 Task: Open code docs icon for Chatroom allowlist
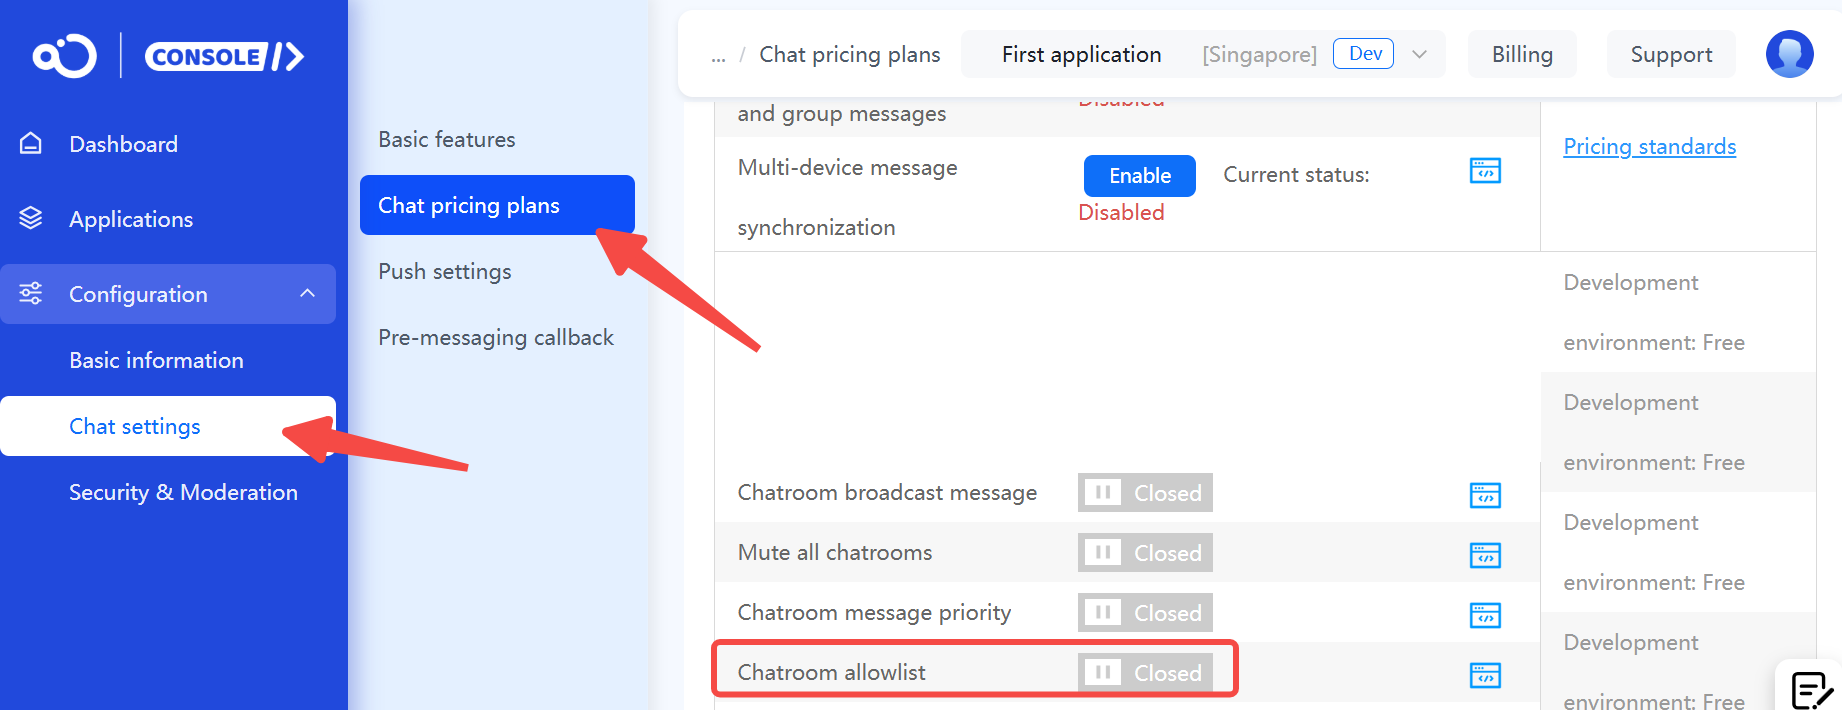tap(1485, 675)
